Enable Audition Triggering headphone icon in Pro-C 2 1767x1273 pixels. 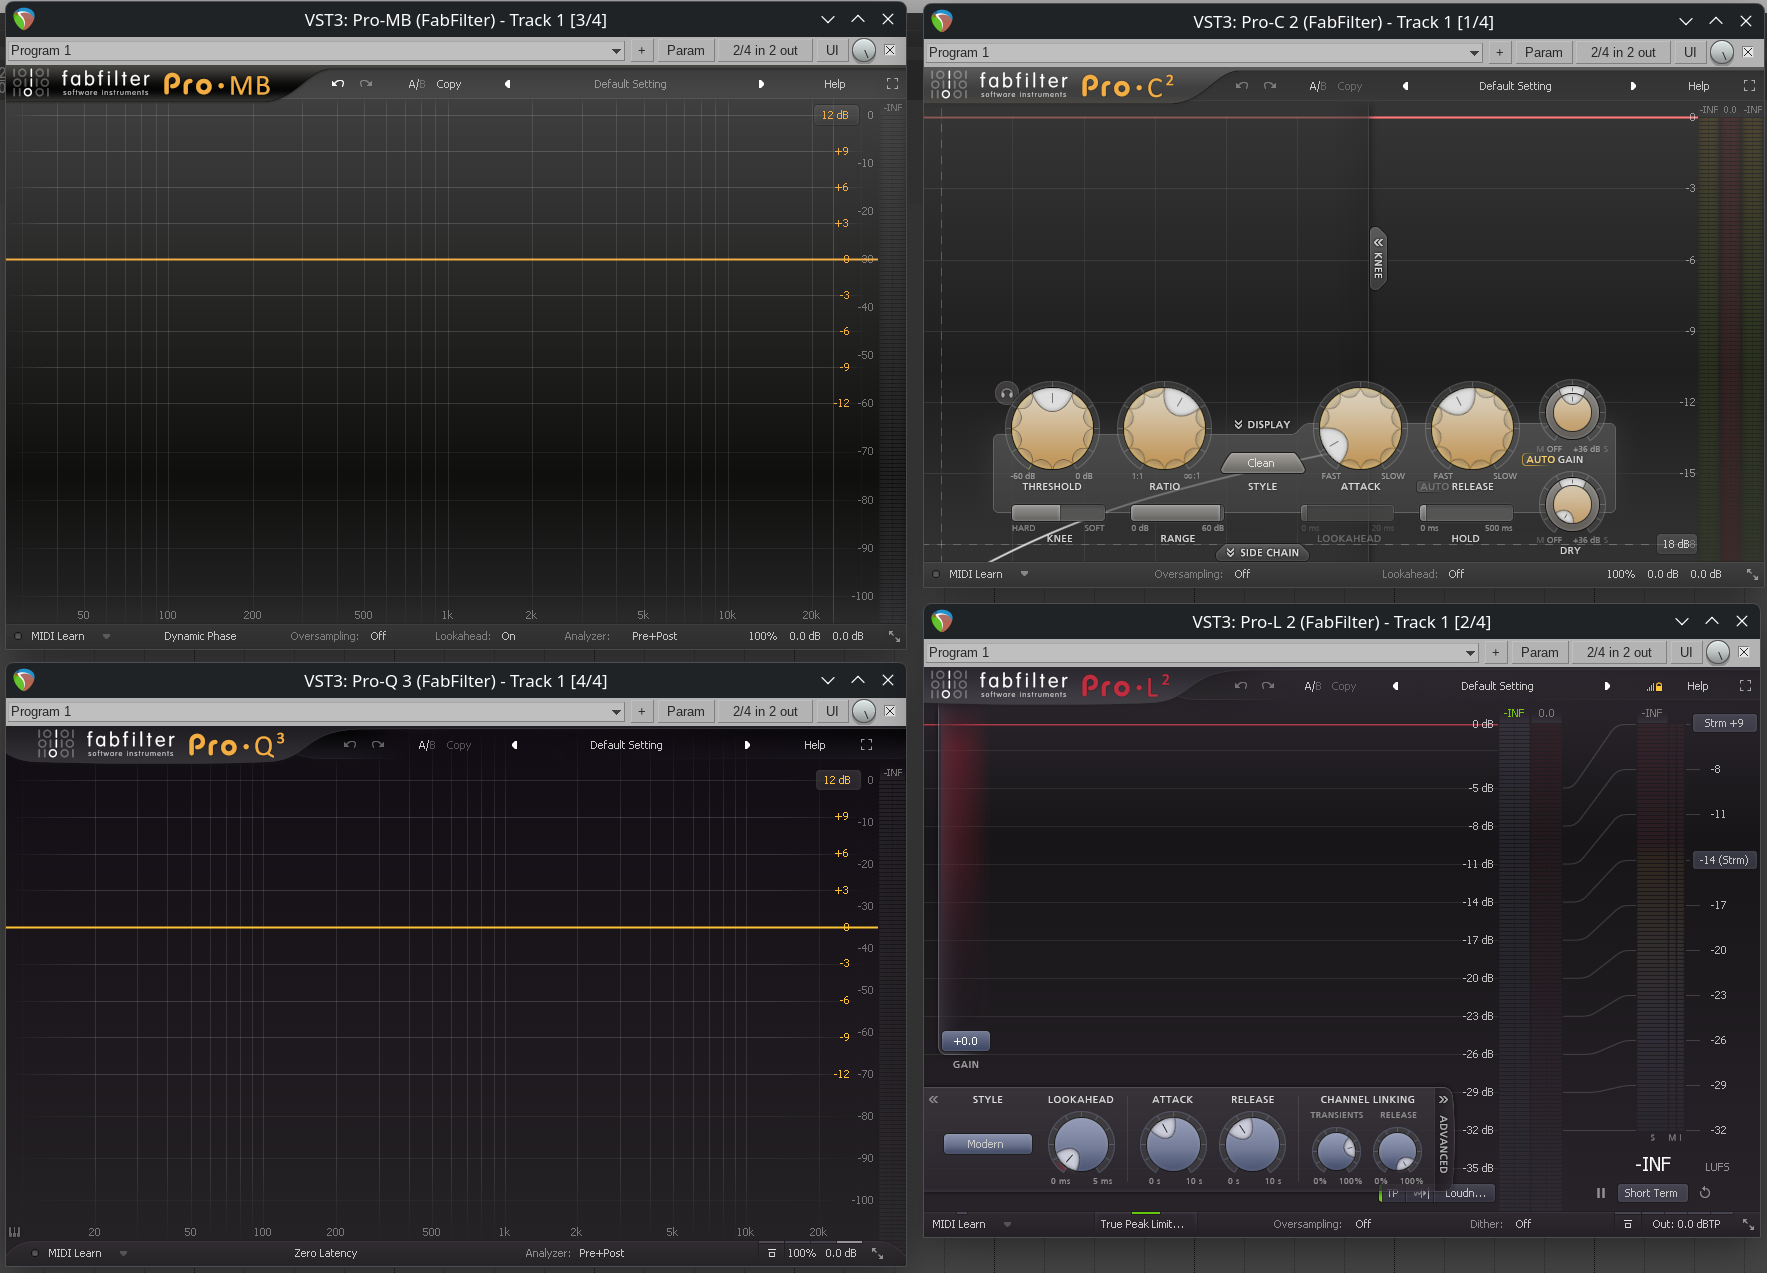coord(1007,393)
